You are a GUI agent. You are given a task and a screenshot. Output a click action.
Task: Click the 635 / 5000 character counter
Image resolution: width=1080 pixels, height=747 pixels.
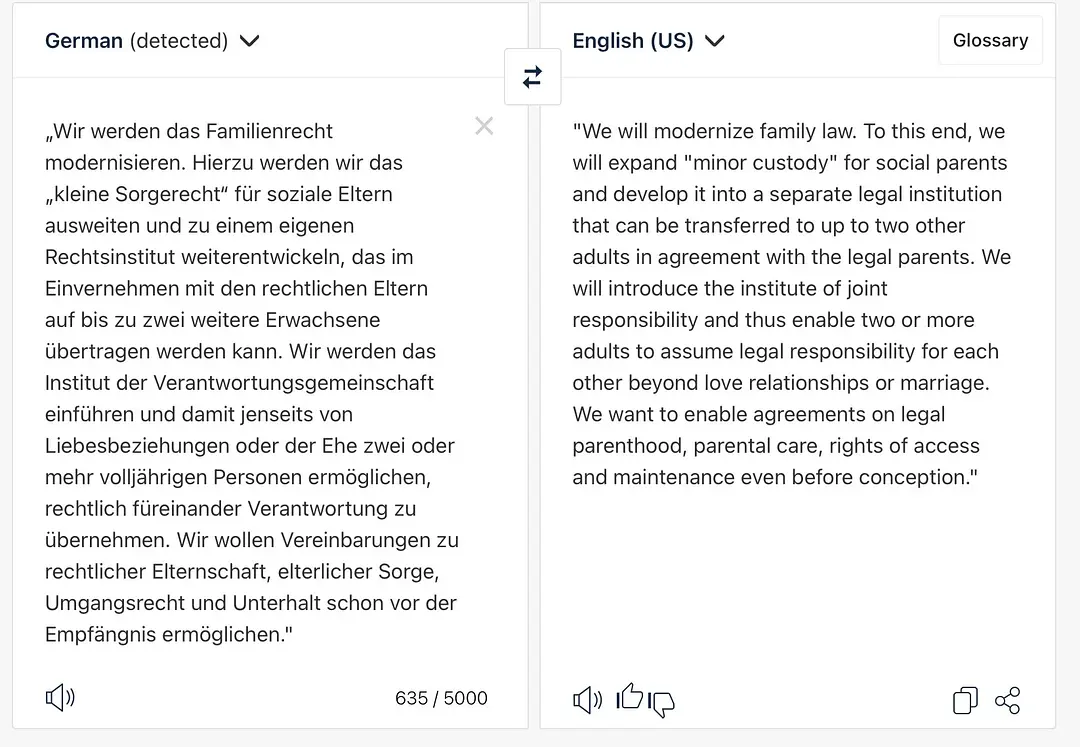click(441, 698)
